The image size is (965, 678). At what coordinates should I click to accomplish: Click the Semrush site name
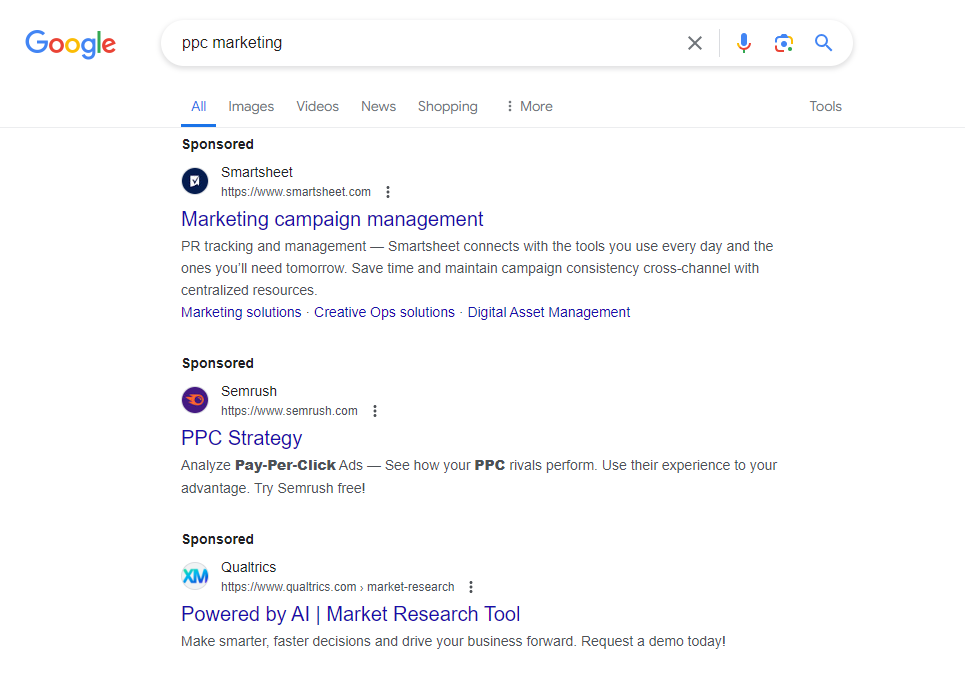pyautogui.click(x=249, y=391)
